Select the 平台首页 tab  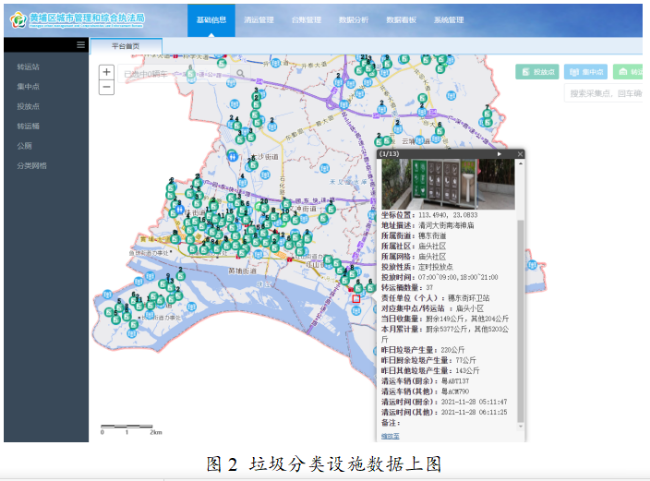(x=127, y=46)
